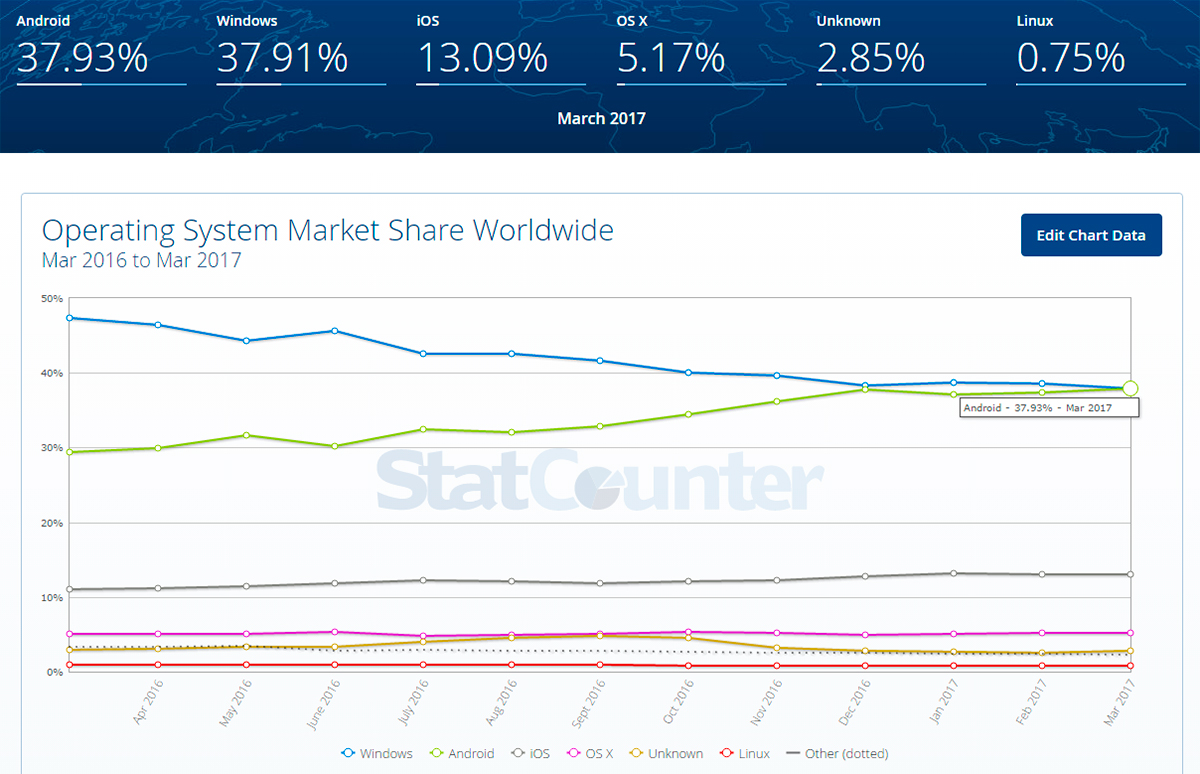The image size is (1200, 774).
Task: Select the Windows 37.91% stat tile
Action: point(300,50)
